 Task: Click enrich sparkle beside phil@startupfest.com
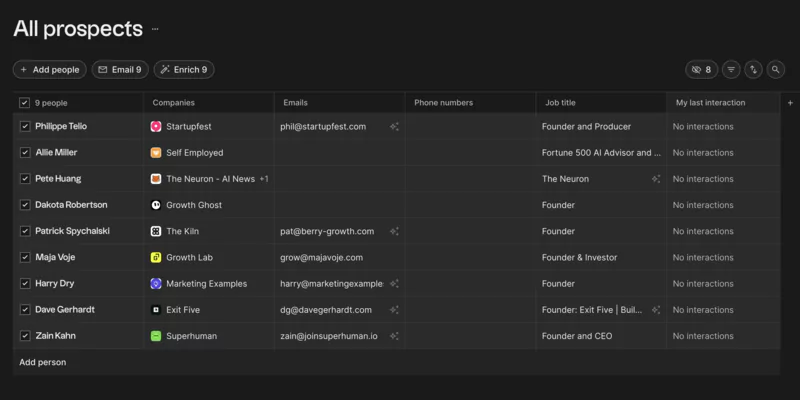point(394,127)
